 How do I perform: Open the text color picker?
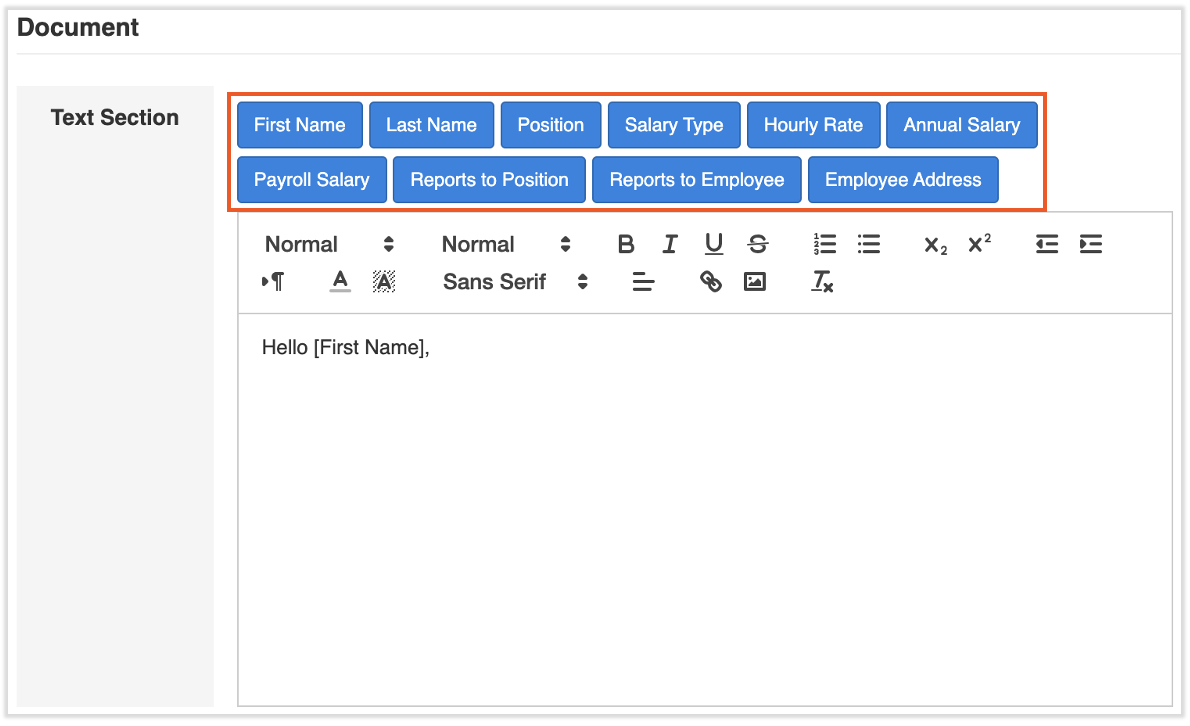(340, 282)
